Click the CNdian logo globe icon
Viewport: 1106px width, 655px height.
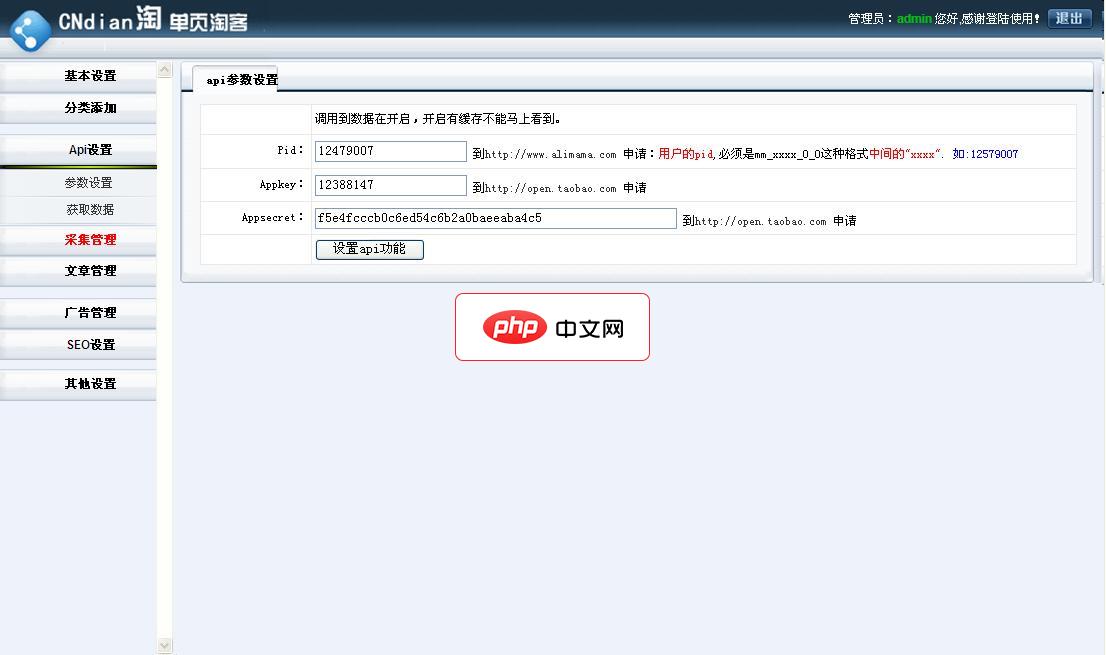pyautogui.click(x=30, y=29)
